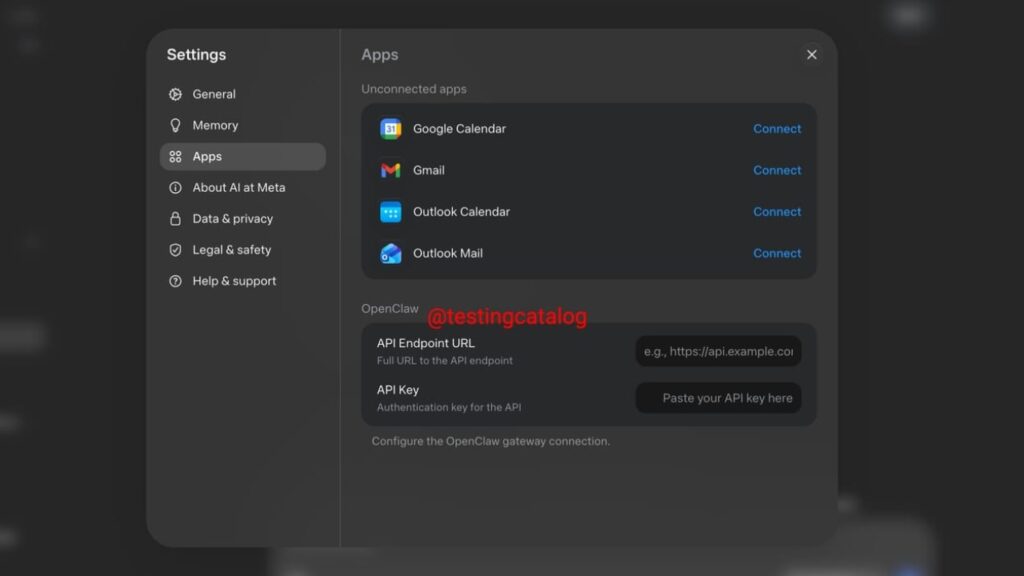Connect Outlook Calendar

(777, 211)
